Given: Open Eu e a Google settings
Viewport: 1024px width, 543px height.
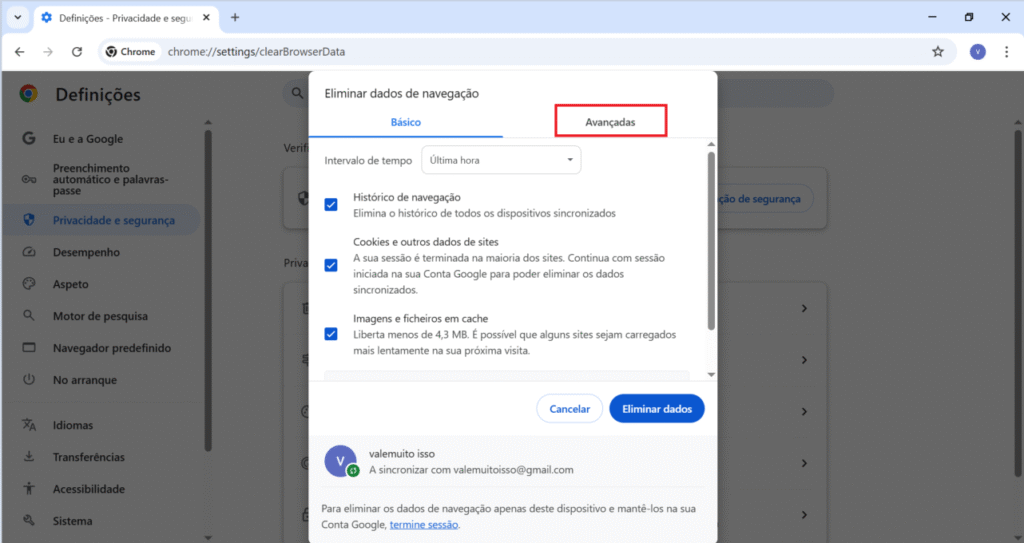Looking at the screenshot, I should point(88,139).
